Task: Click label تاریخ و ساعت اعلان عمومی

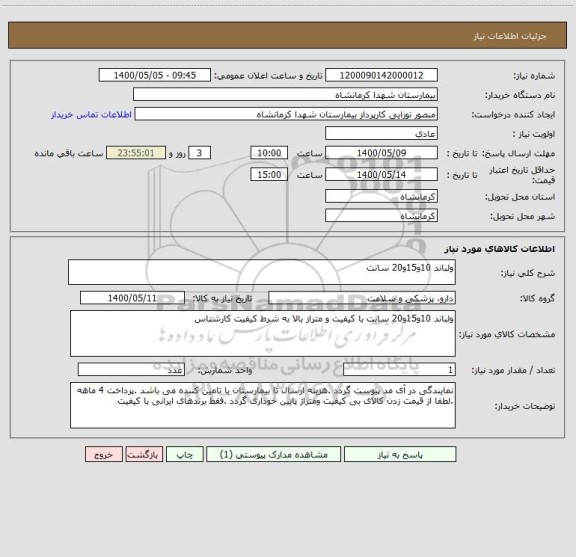Action: pyautogui.click(x=268, y=76)
